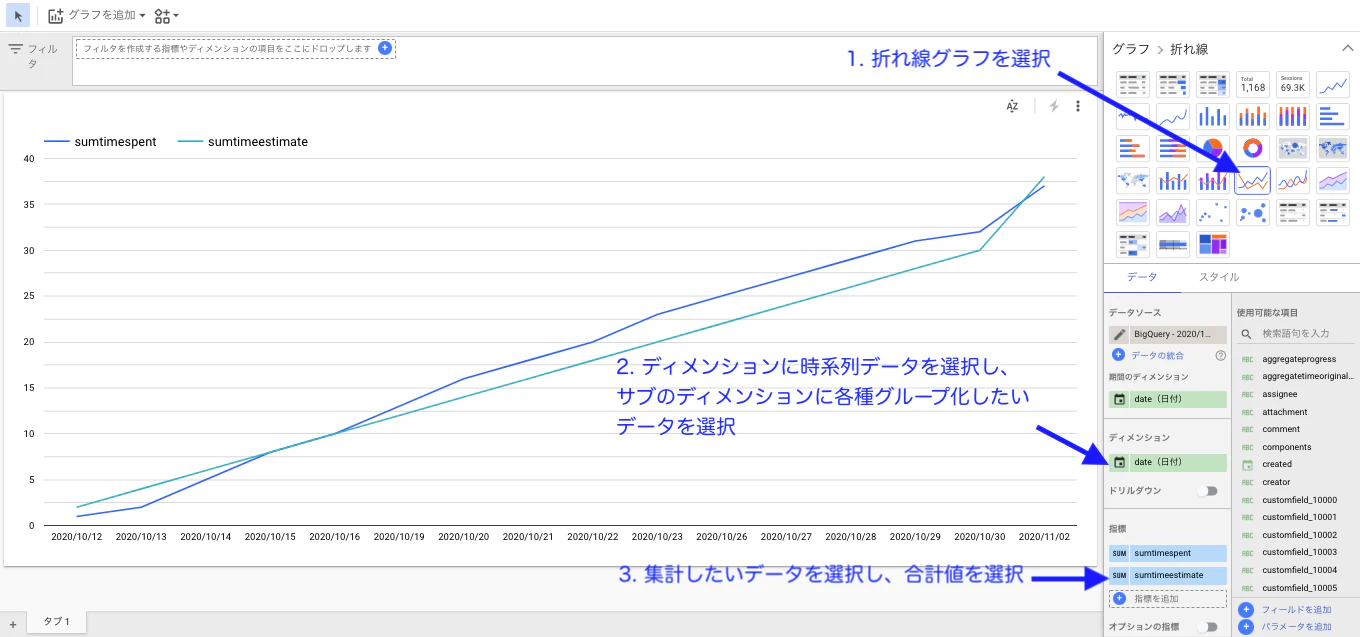Select the Sessions 69.3K scorecard chart type
Screen dimensions: 1360x637
coord(1293,85)
